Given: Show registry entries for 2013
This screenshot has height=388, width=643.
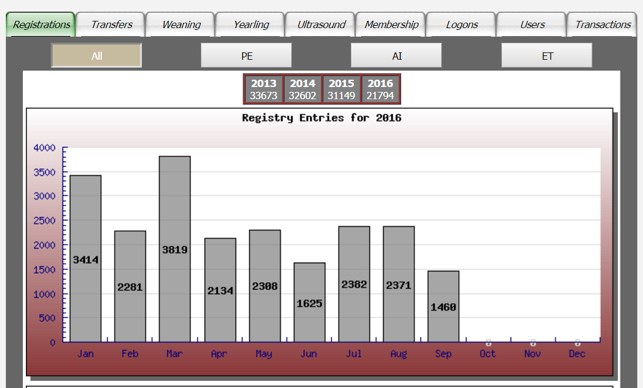Looking at the screenshot, I should 264,89.
